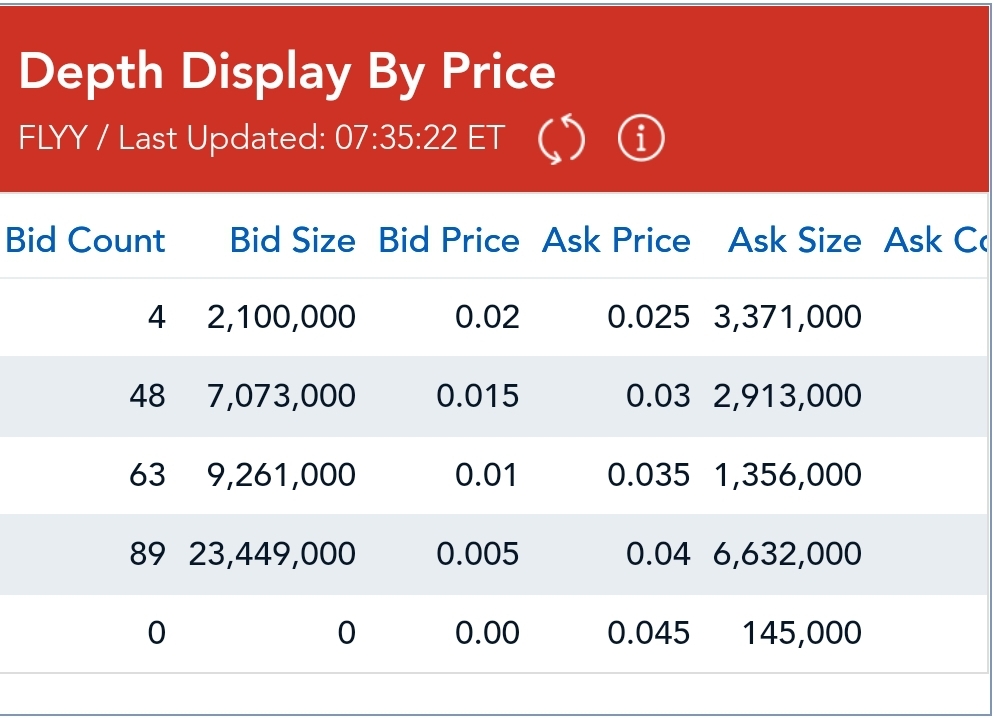Sort by Bid Size column header
The image size is (995, 718).
click(x=292, y=241)
